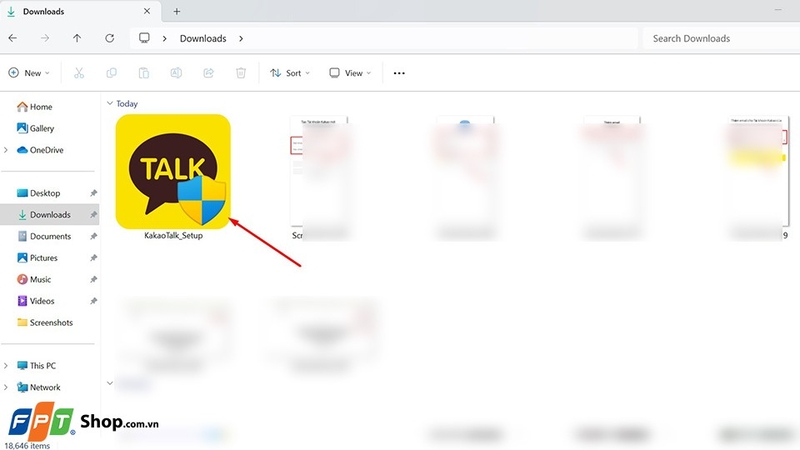Screen dimensions: 800x450
Task: Go forward with the forward arrow
Action: [x=45, y=38]
